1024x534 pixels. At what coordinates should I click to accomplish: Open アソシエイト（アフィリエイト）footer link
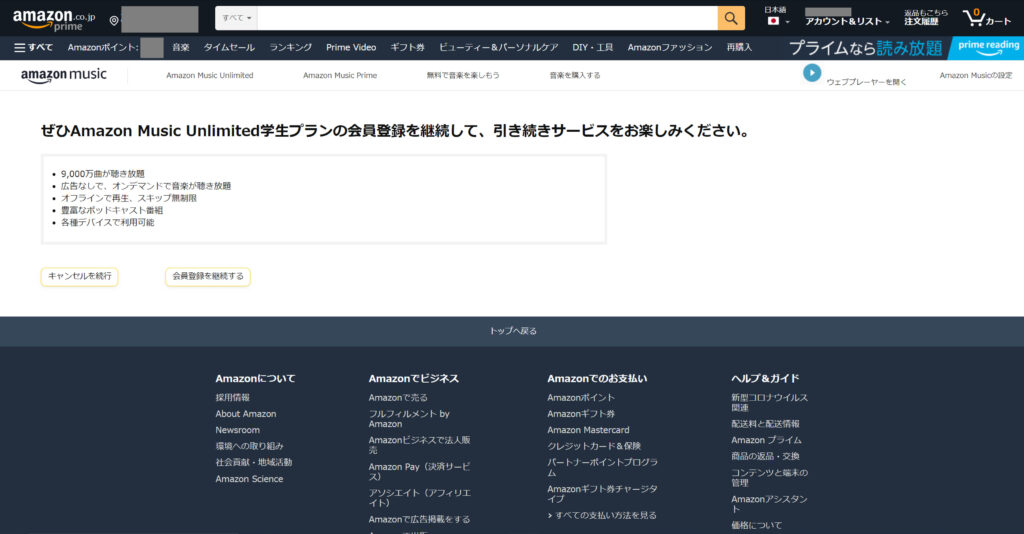coord(419,498)
